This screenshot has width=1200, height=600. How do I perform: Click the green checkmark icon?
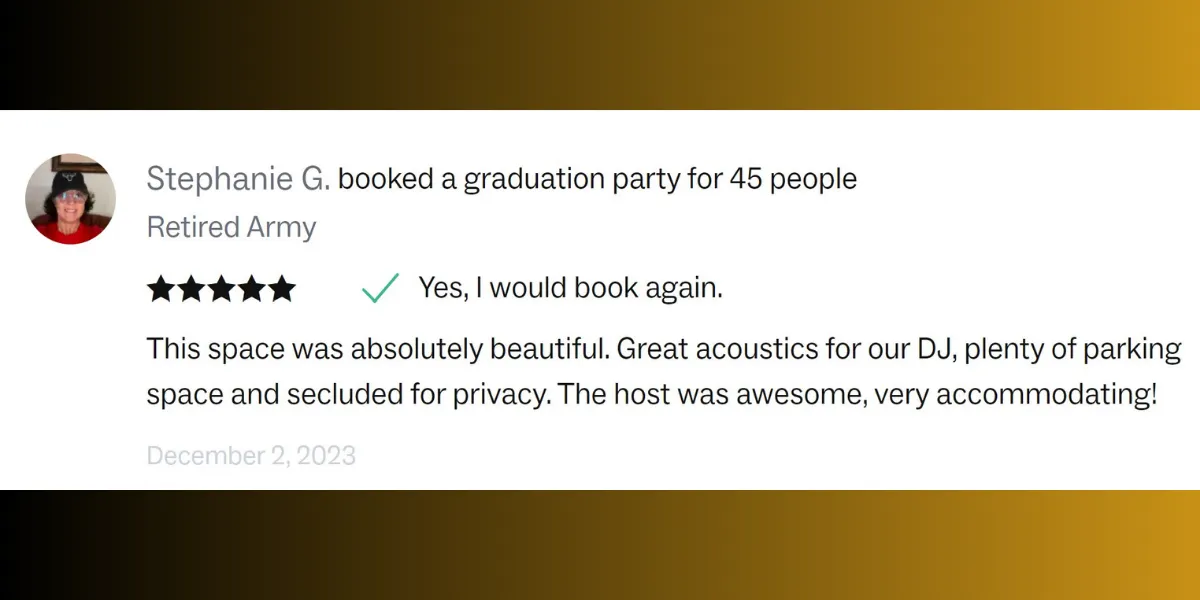click(x=380, y=288)
